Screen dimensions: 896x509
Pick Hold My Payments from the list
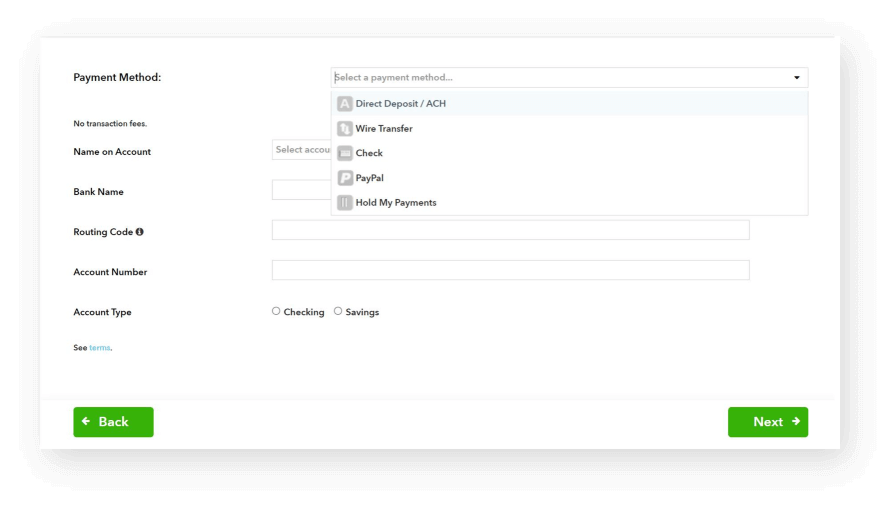click(396, 203)
